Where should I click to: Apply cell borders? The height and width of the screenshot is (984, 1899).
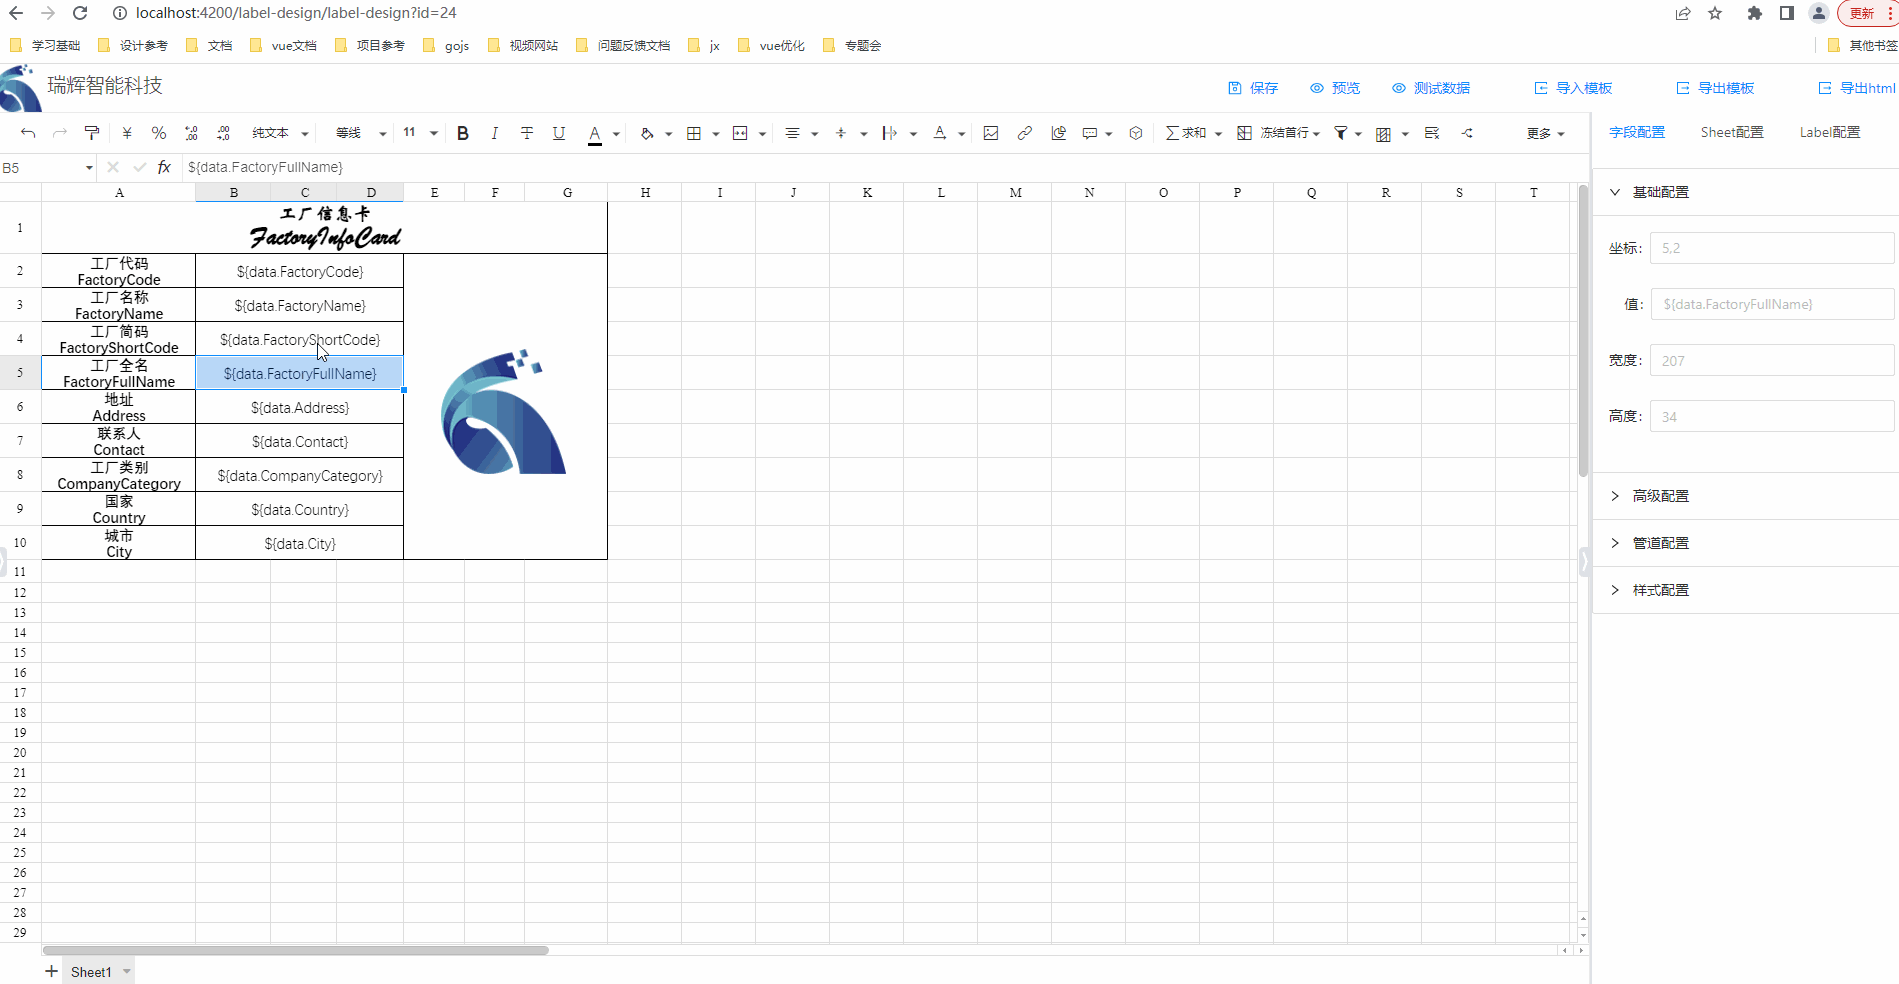694,133
